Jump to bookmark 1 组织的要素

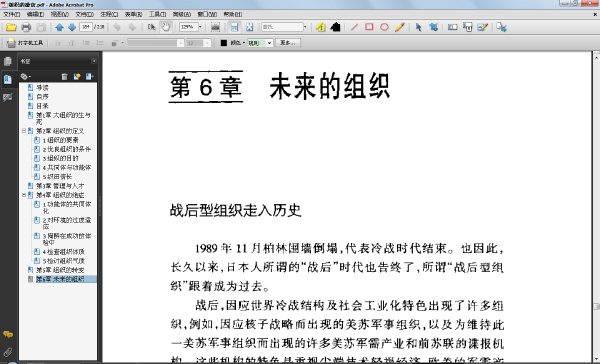tap(60, 140)
